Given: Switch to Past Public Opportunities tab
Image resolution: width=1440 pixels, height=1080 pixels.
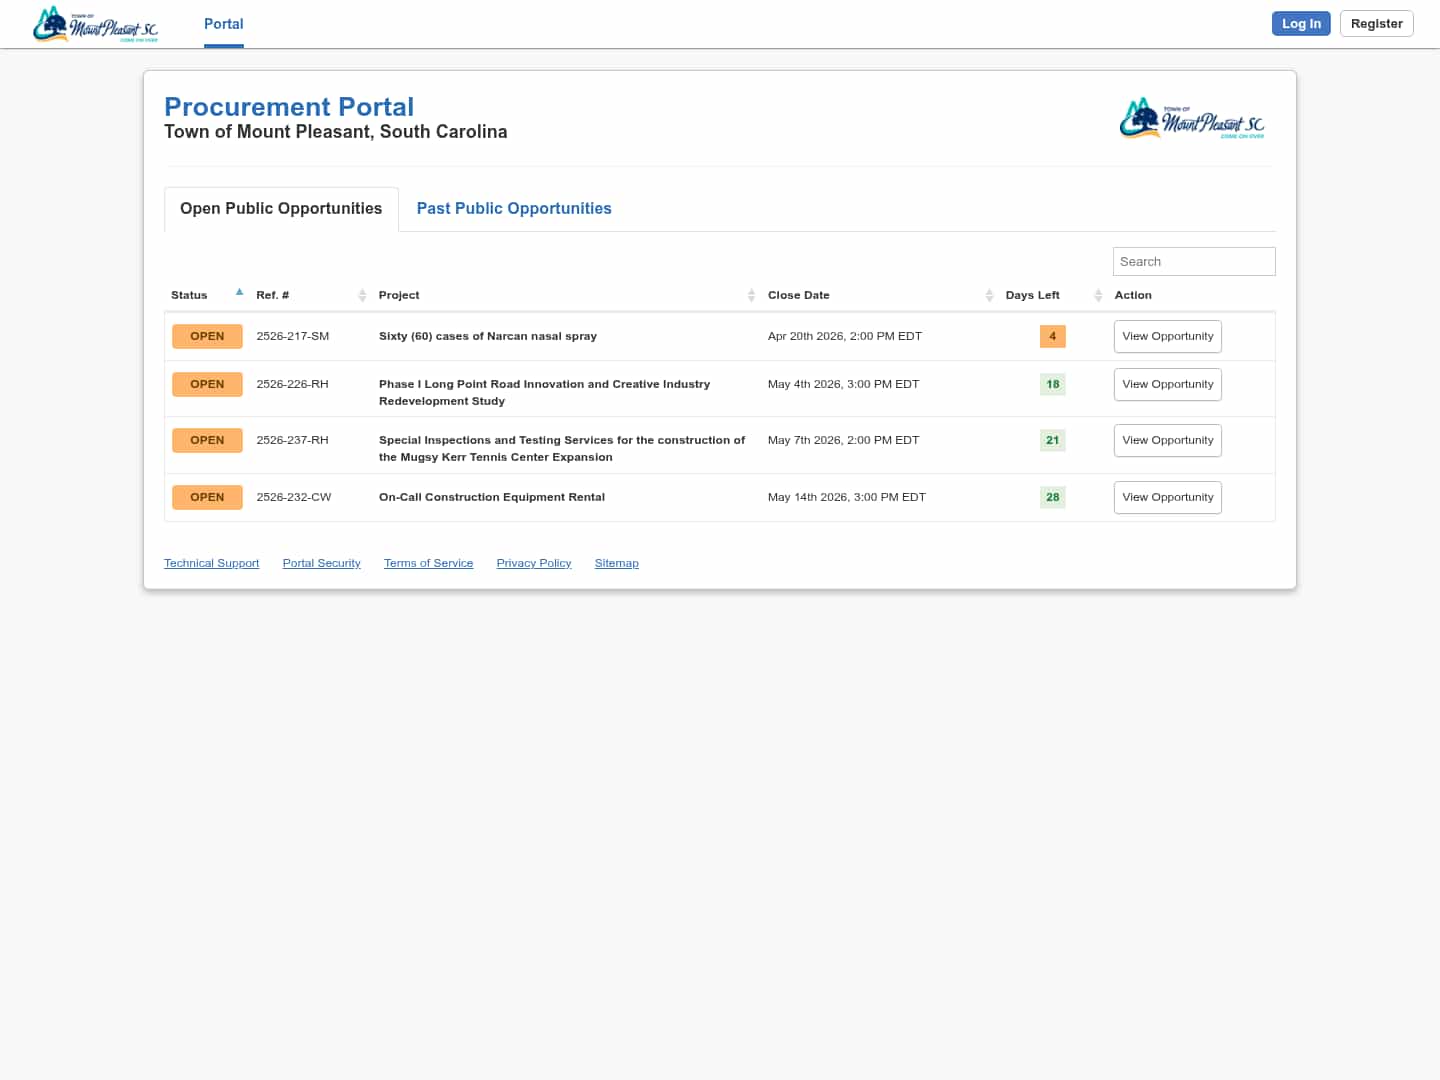Looking at the screenshot, I should coord(513,208).
